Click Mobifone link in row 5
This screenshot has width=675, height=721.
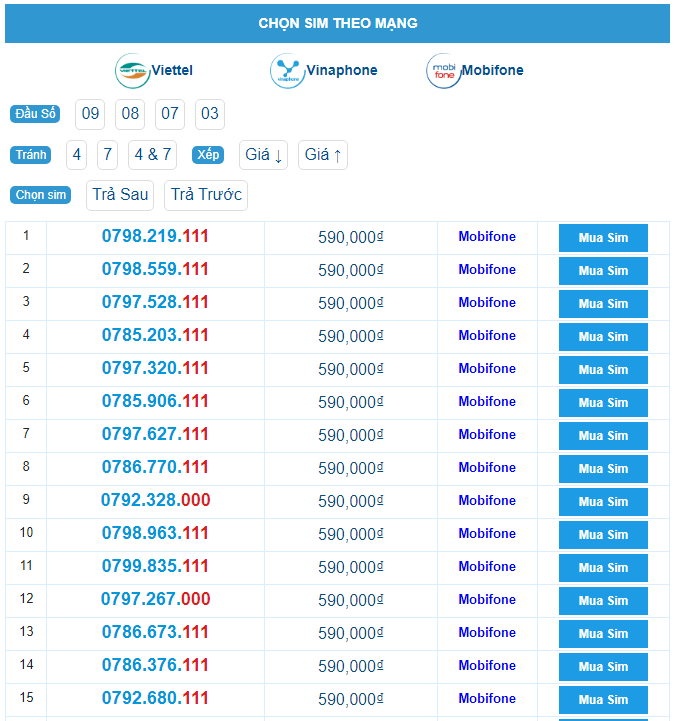tap(487, 369)
